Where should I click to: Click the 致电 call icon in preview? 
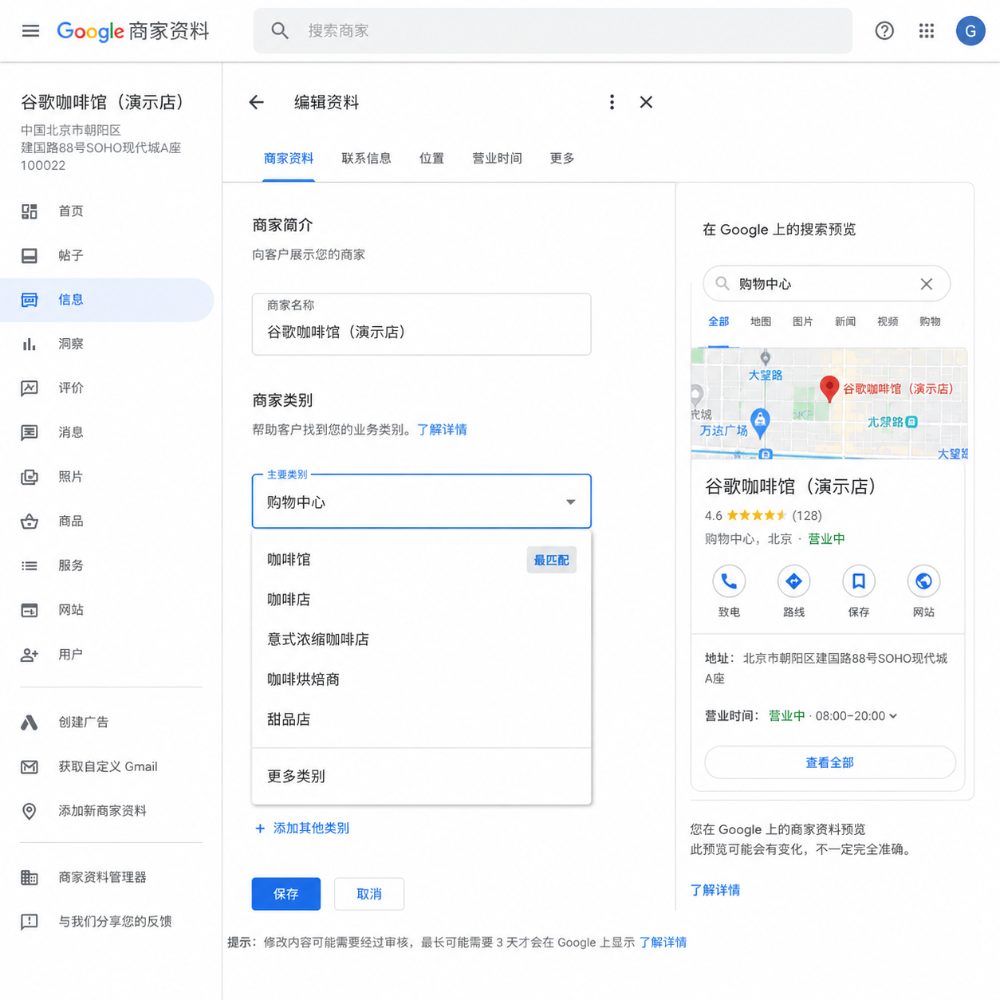(728, 581)
